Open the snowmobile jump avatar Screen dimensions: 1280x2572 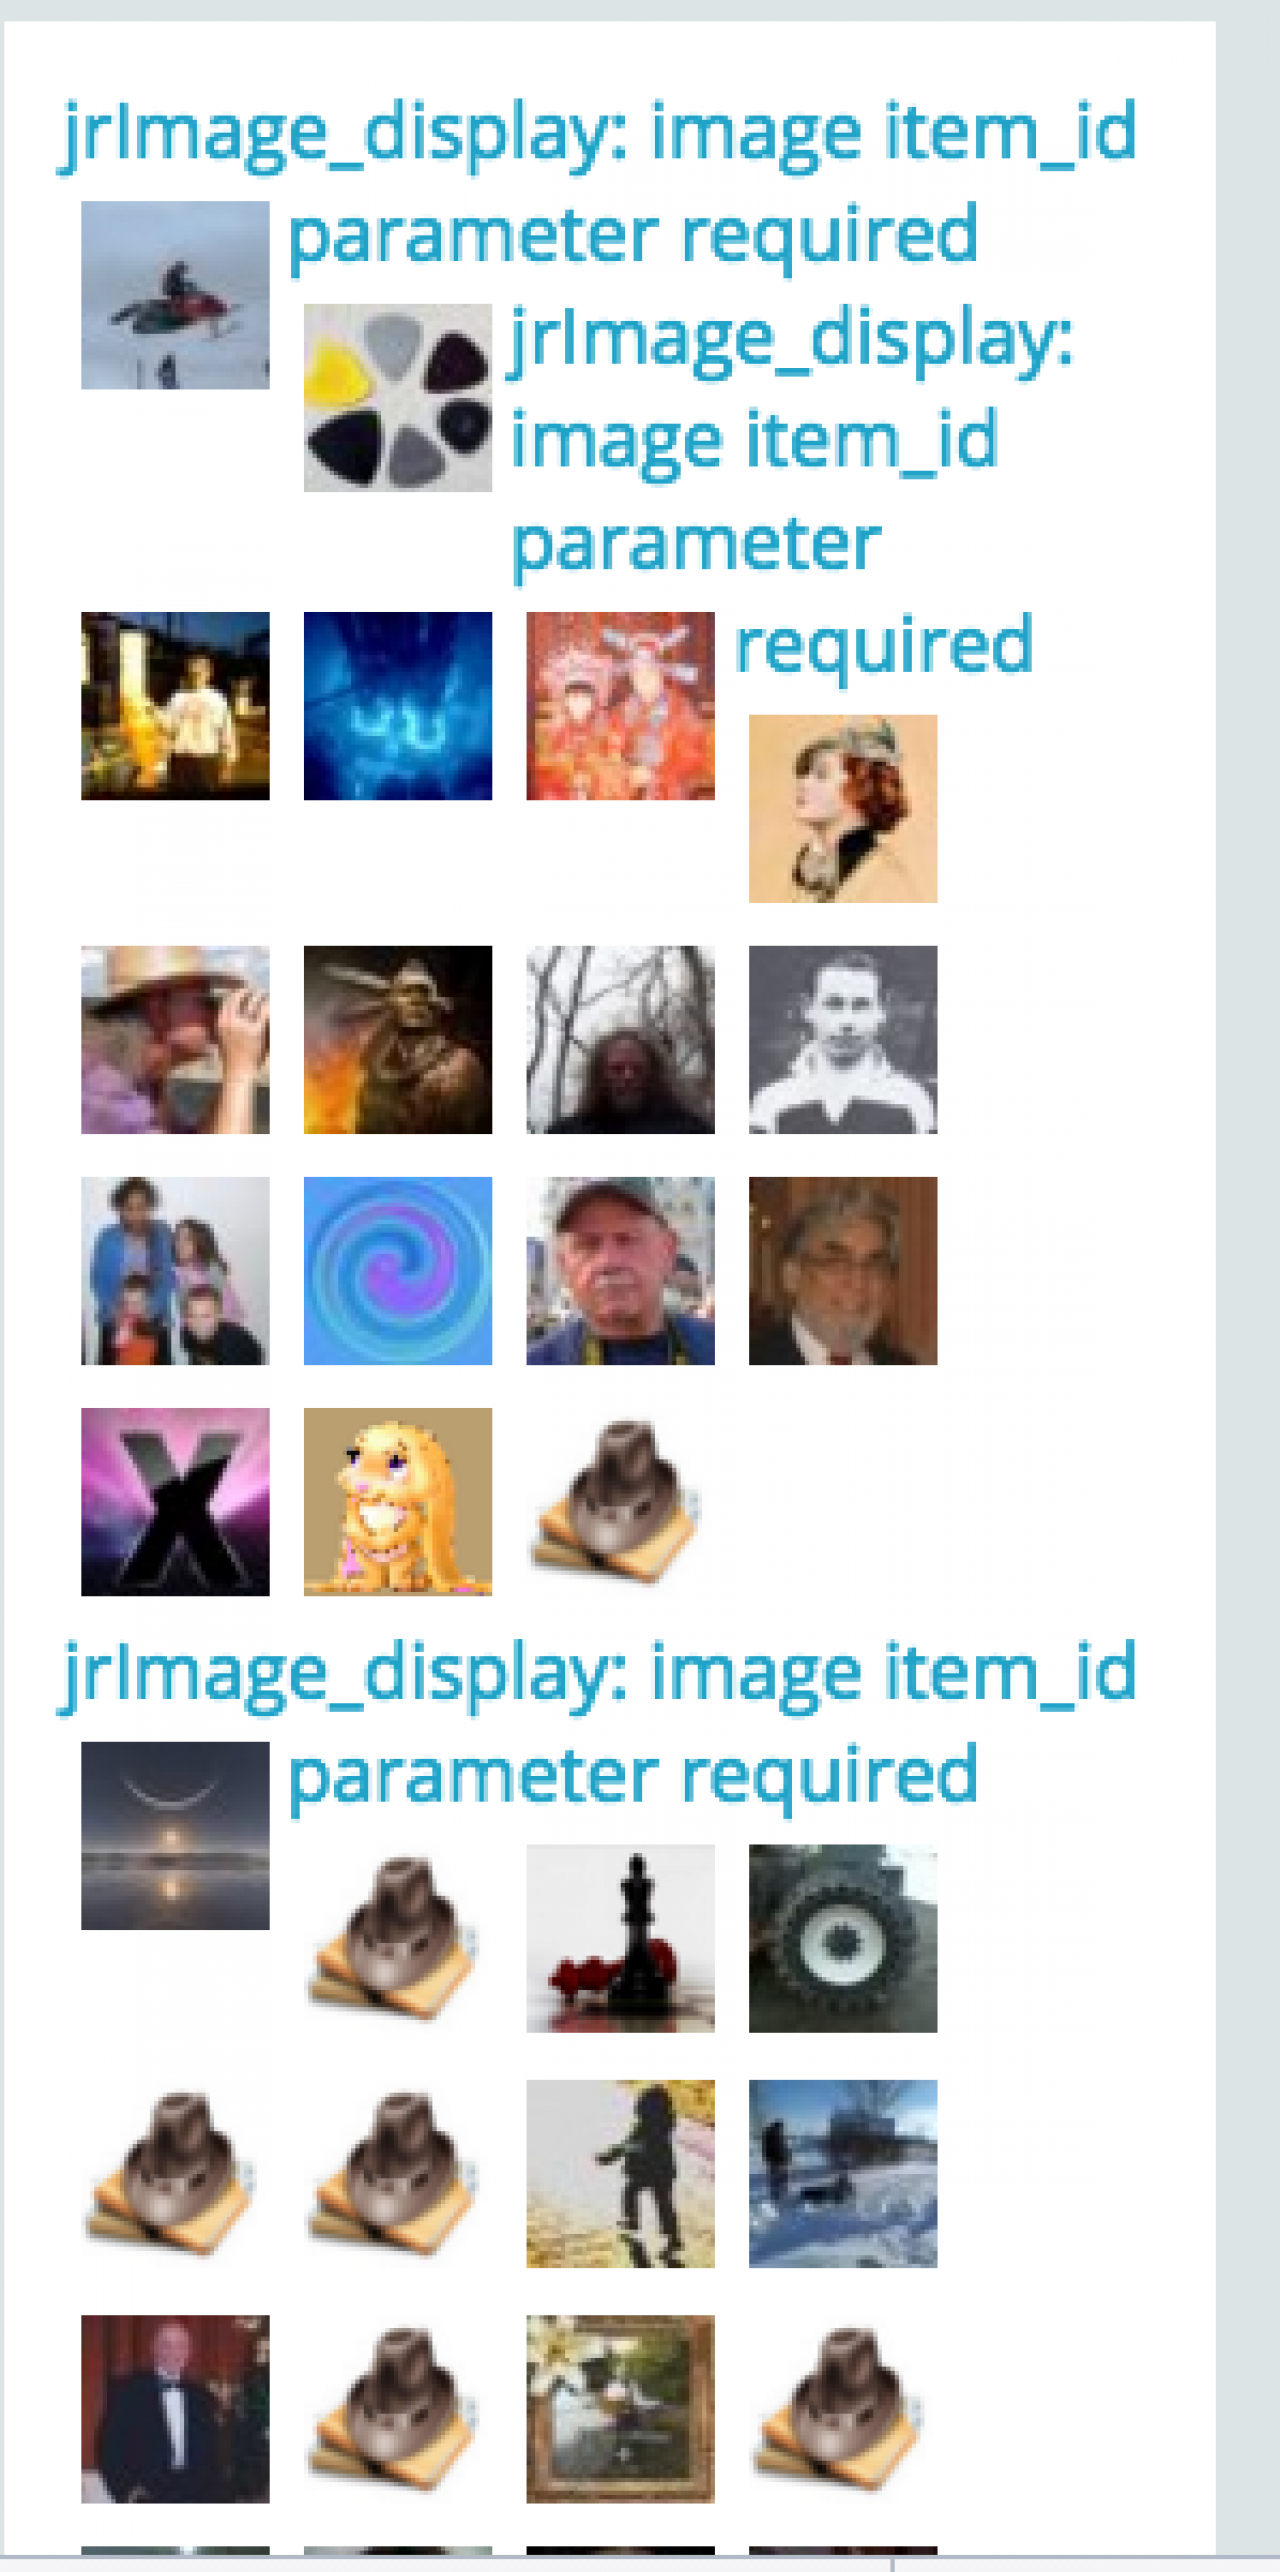(x=175, y=295)
